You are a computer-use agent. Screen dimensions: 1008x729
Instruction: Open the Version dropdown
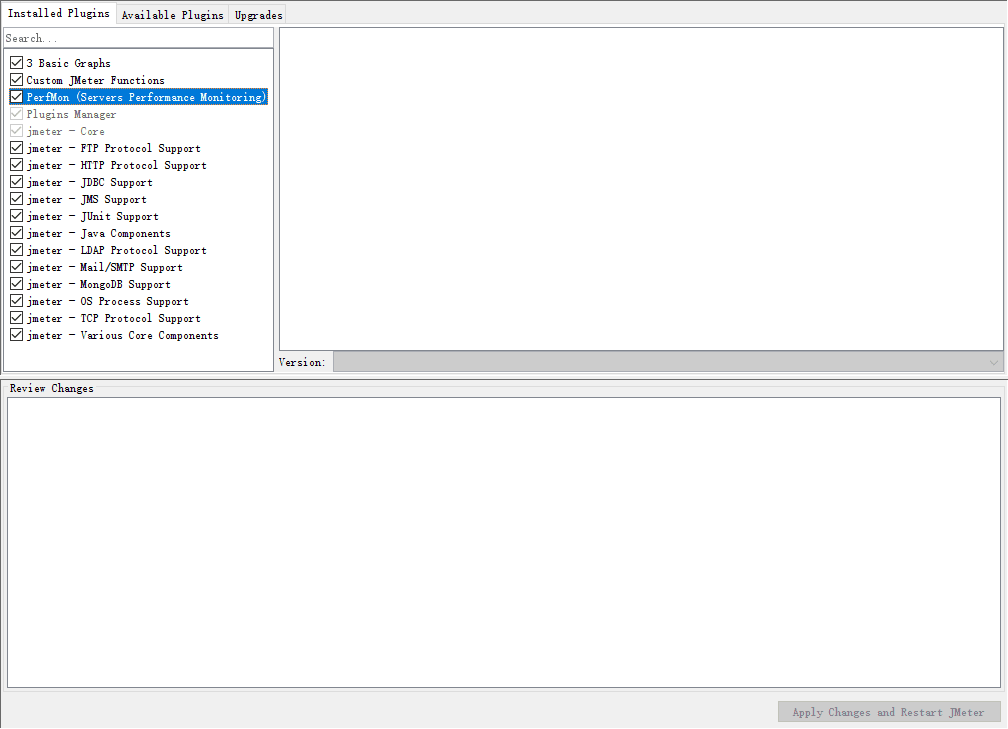[x=668, y=362]
